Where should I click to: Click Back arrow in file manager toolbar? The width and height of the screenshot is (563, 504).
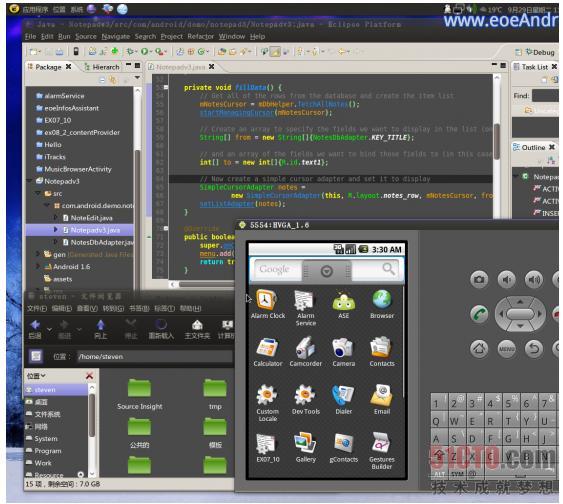35,329
